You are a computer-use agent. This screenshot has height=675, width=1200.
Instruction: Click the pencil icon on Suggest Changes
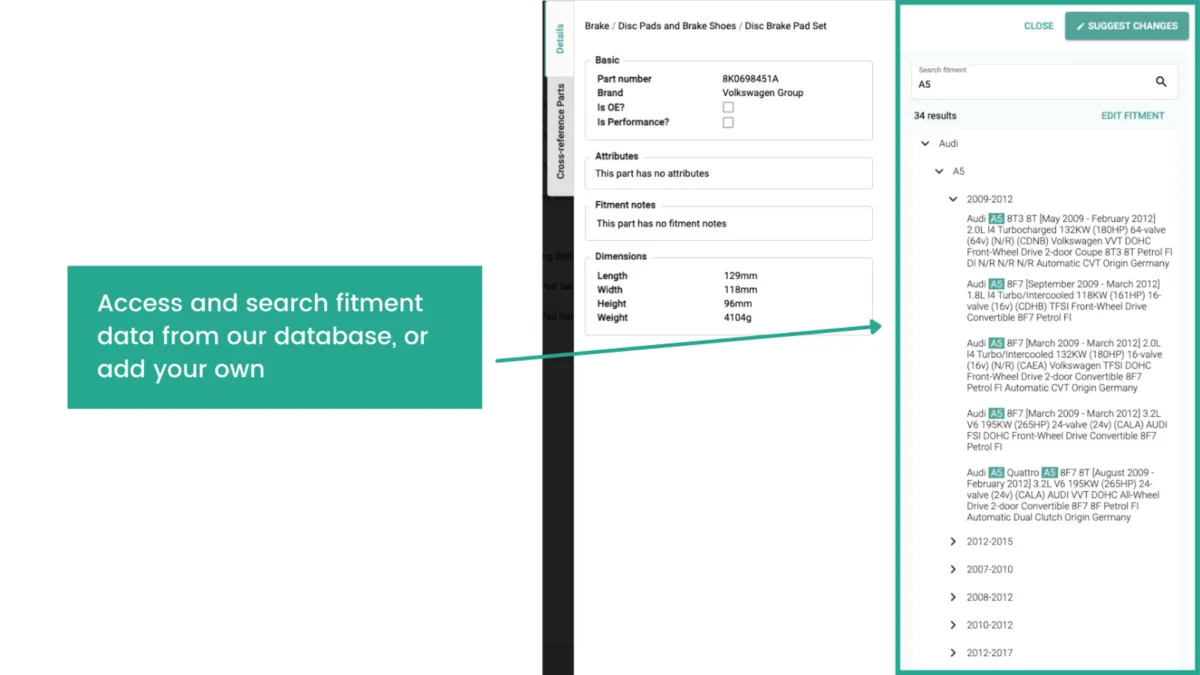pos(1080,26)
